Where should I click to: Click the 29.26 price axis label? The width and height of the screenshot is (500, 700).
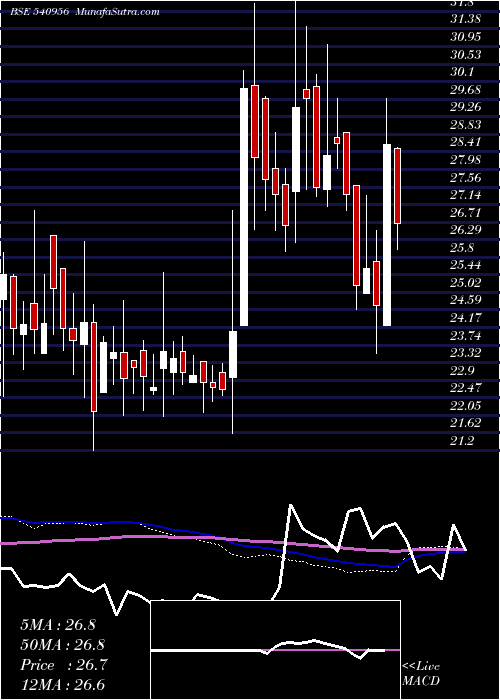[x=466, y=107]
